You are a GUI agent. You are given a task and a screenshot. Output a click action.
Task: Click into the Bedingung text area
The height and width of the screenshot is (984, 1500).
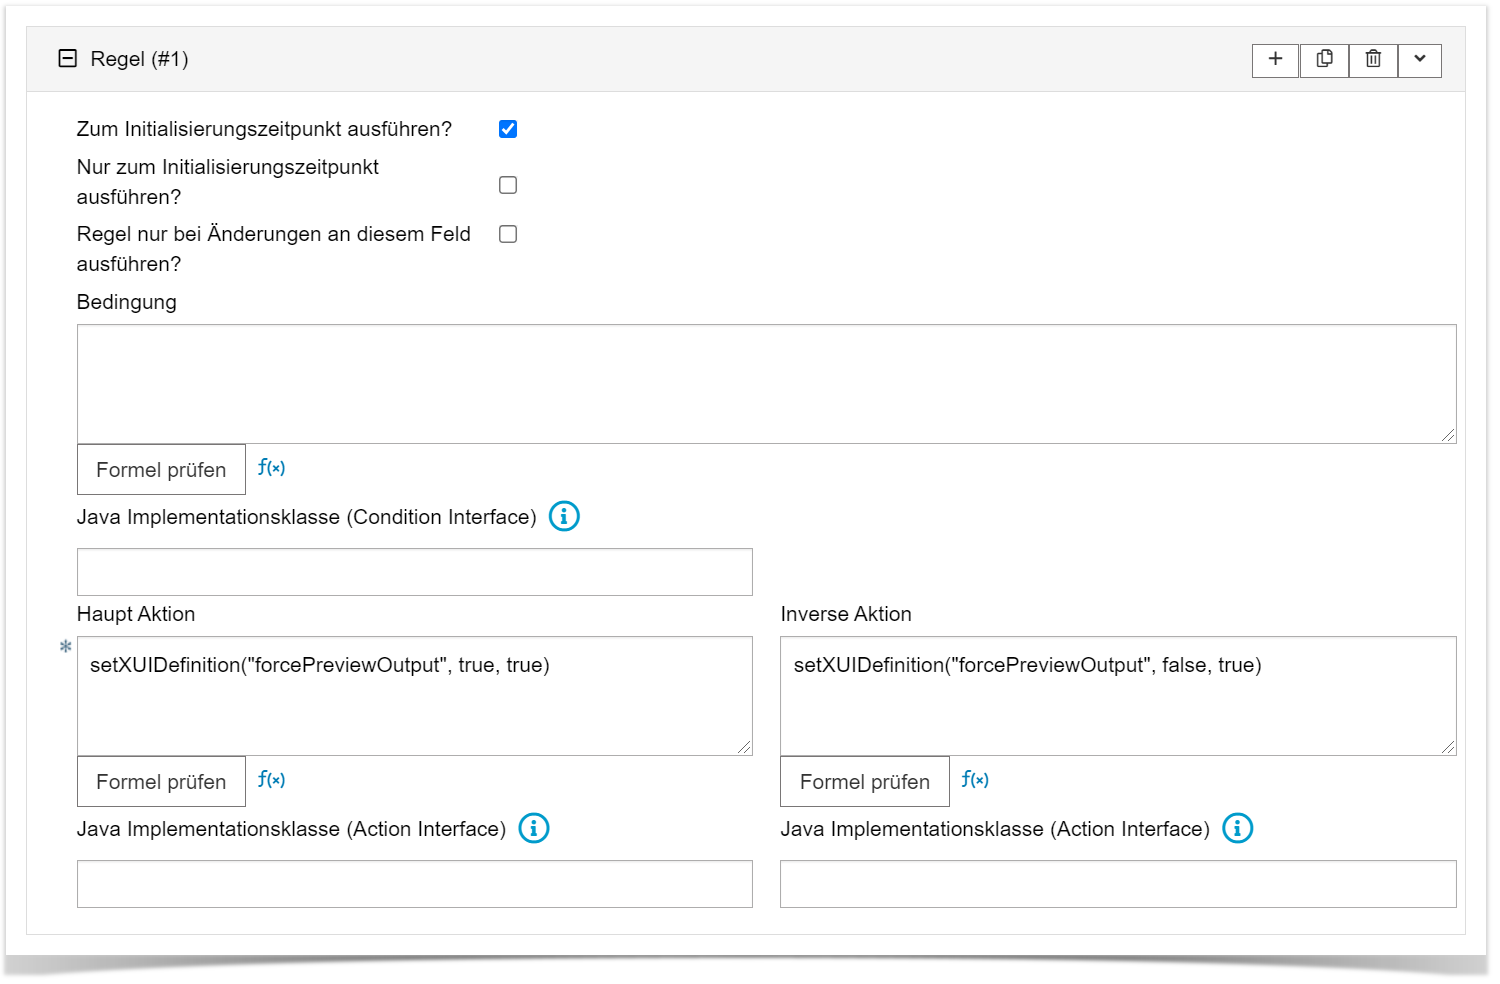pyautogui.click(x=766, y=384)
